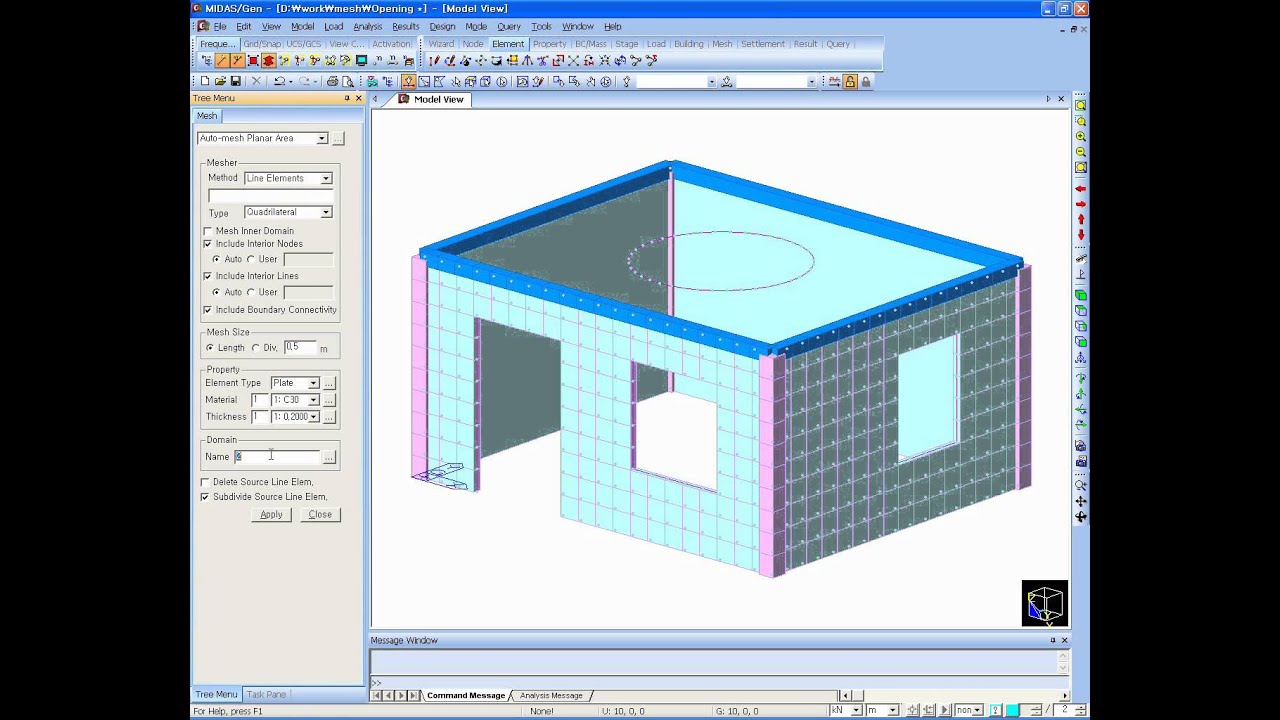Open the Analysis menu

click(367, 26)
